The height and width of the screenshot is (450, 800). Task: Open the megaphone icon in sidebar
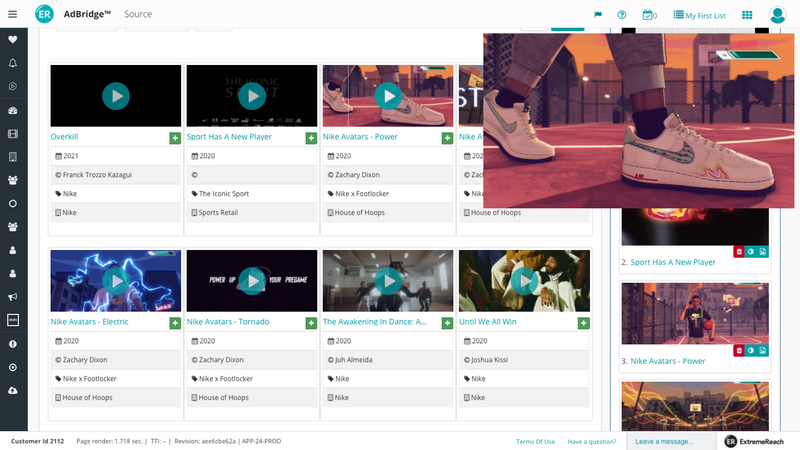click(x=13, y=297)
